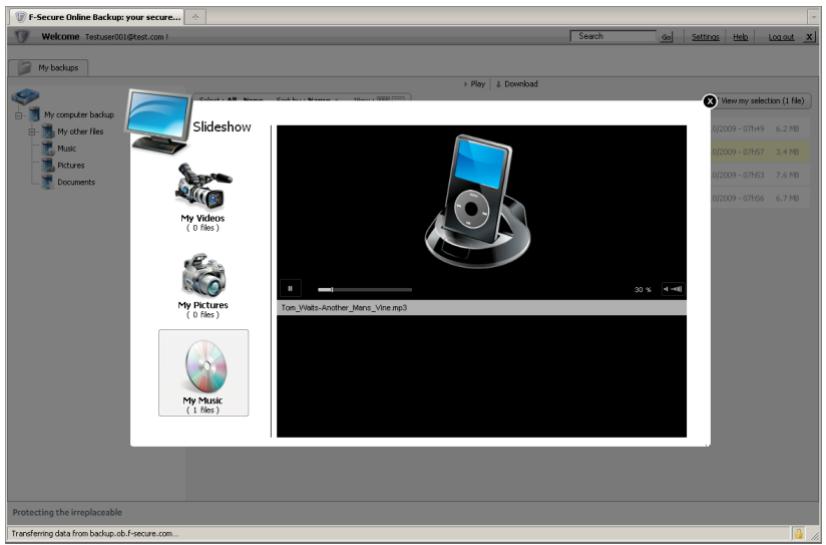
Task: Expand the My other files node
Action: pyautogui.click(x=32, y=132)
